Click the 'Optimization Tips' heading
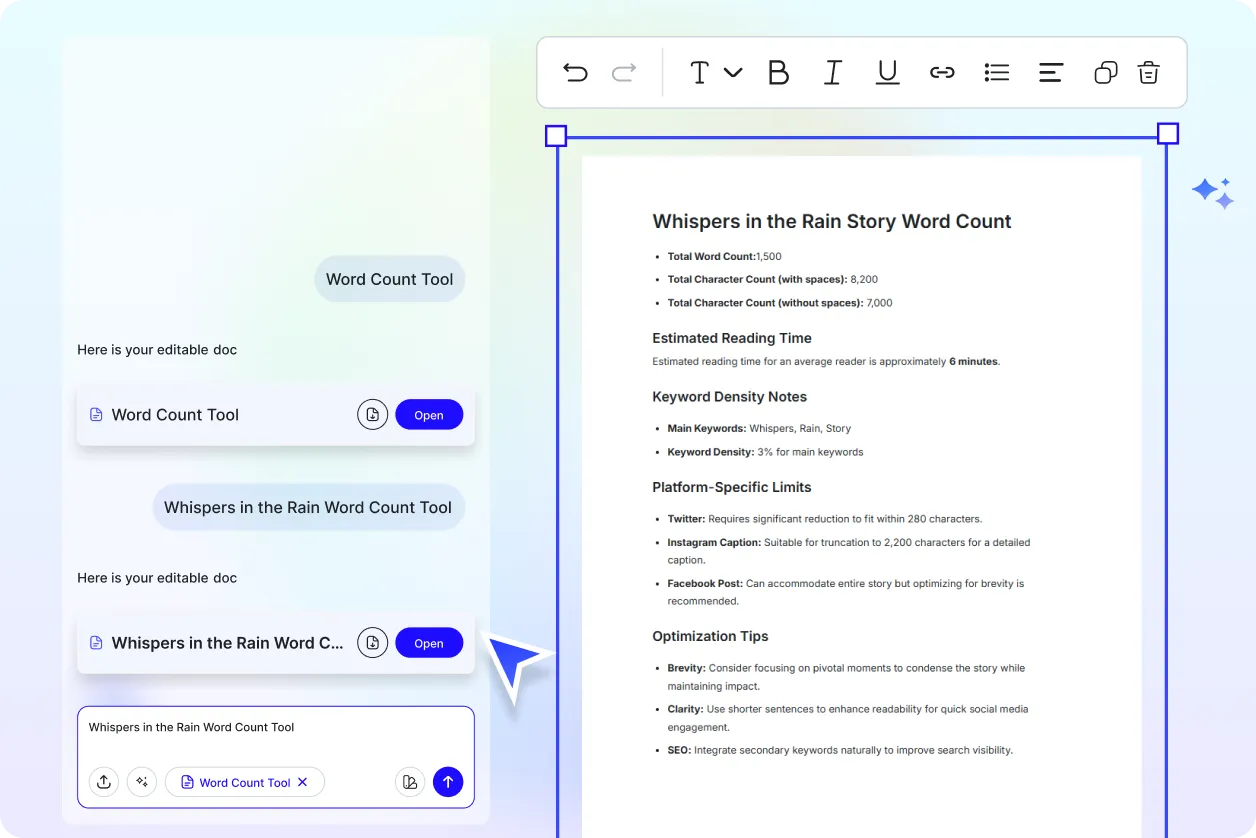 (x=710, y=636)
